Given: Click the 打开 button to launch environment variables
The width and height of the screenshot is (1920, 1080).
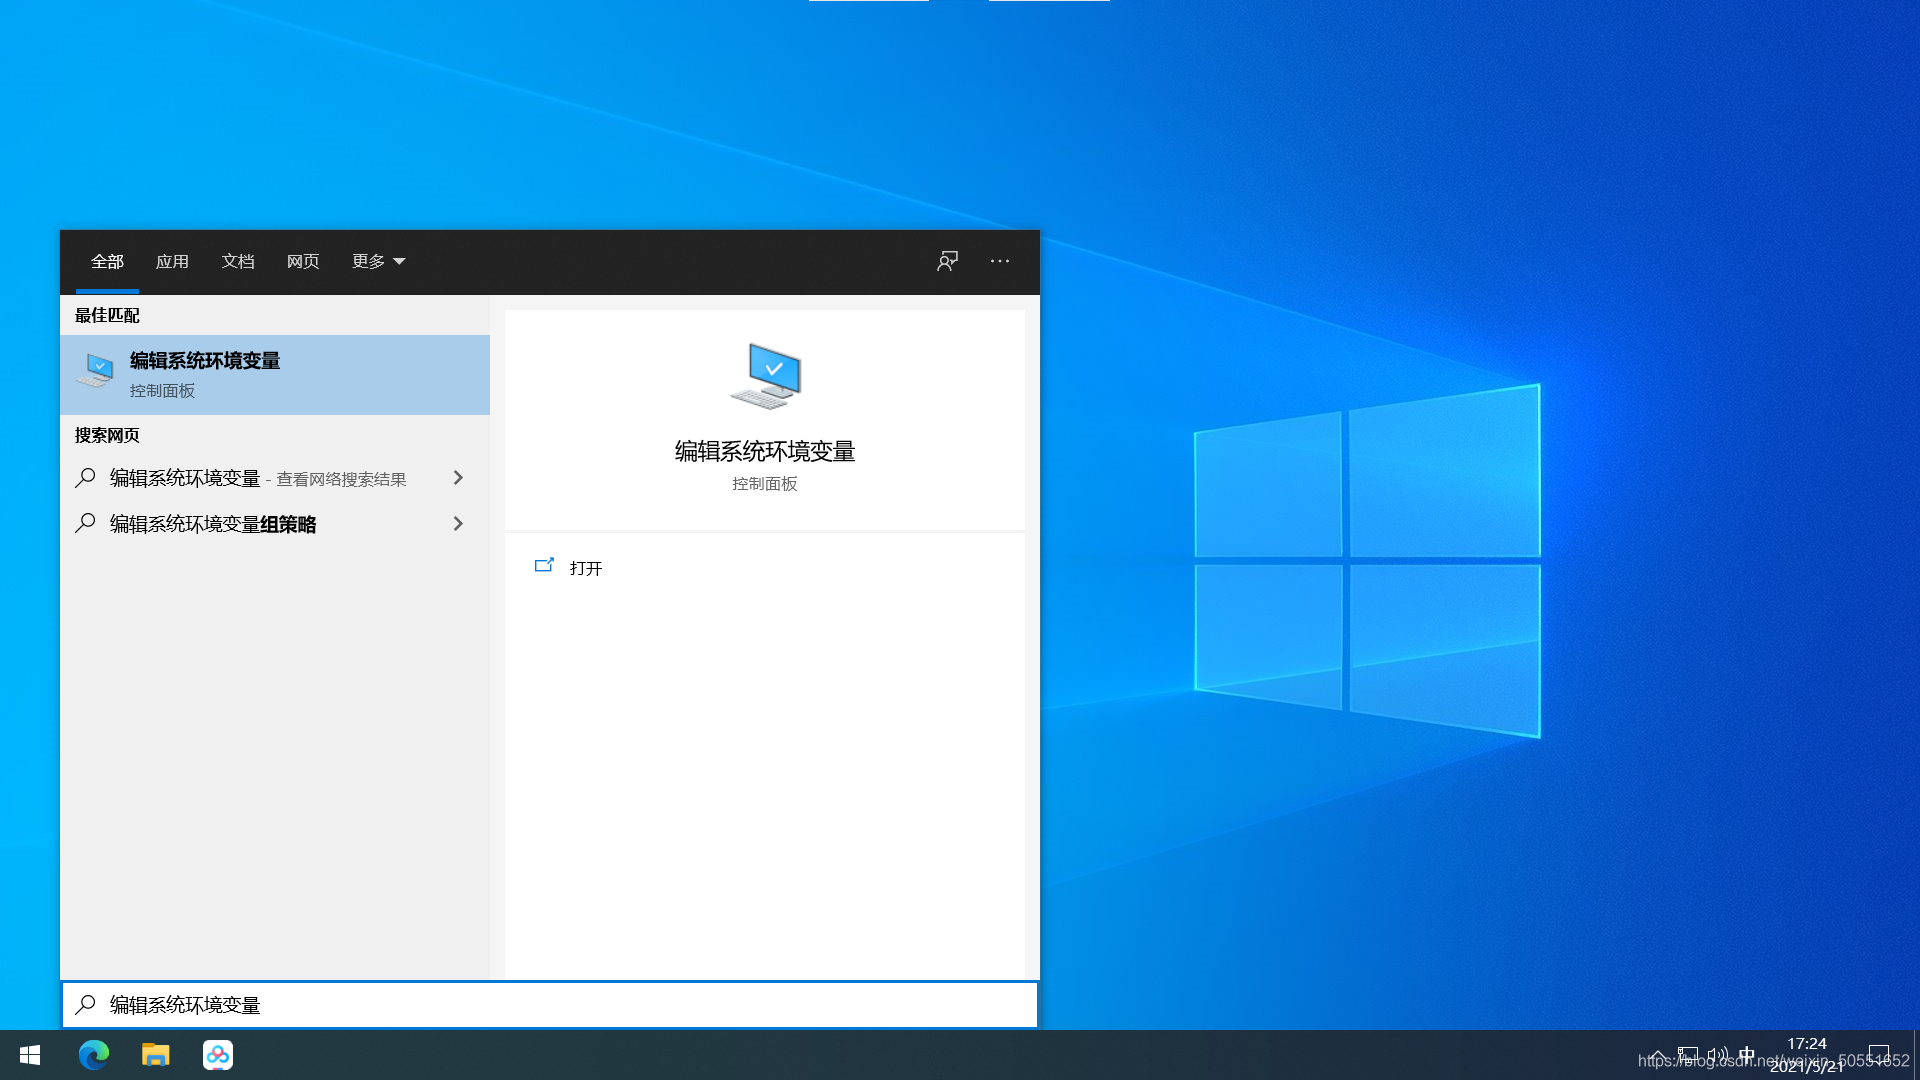Looking at the screenshot, I should (585, 568).
